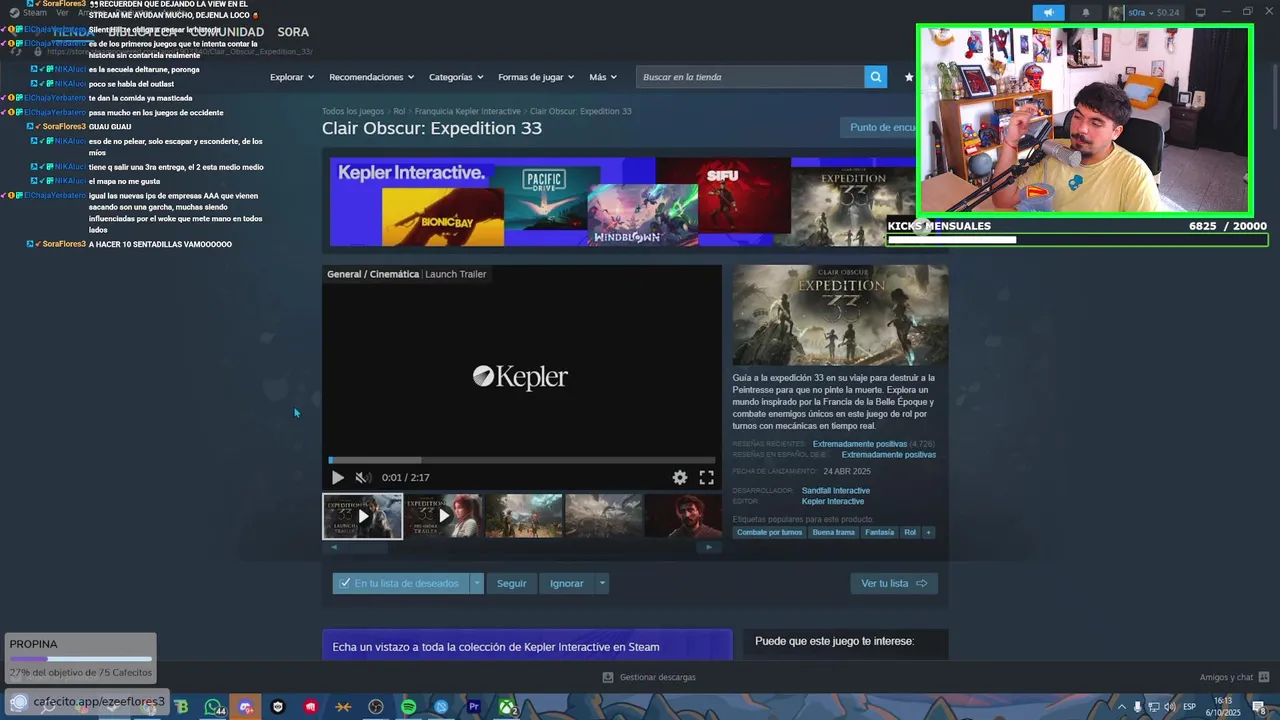Screen dimensions: 1280x720
Task: Click the search store input field
Action: (750, 77)
